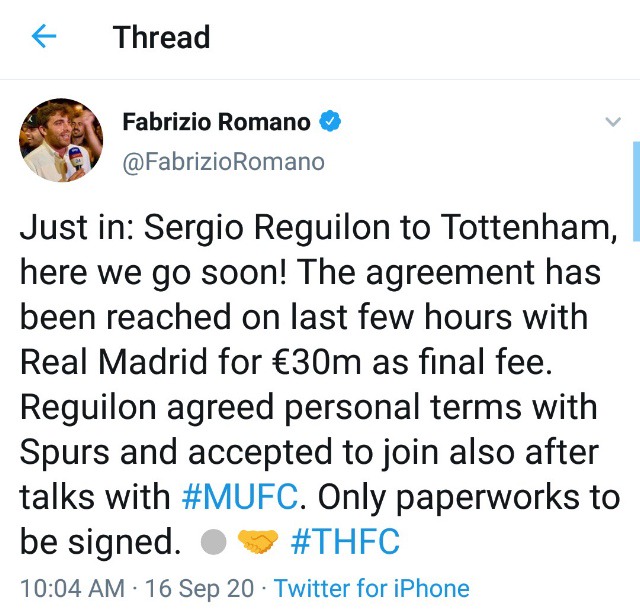Tap the back arrow to leave thread
This screenshot has height=616, width=640.
pyautogui.click(x=45, y=38)
